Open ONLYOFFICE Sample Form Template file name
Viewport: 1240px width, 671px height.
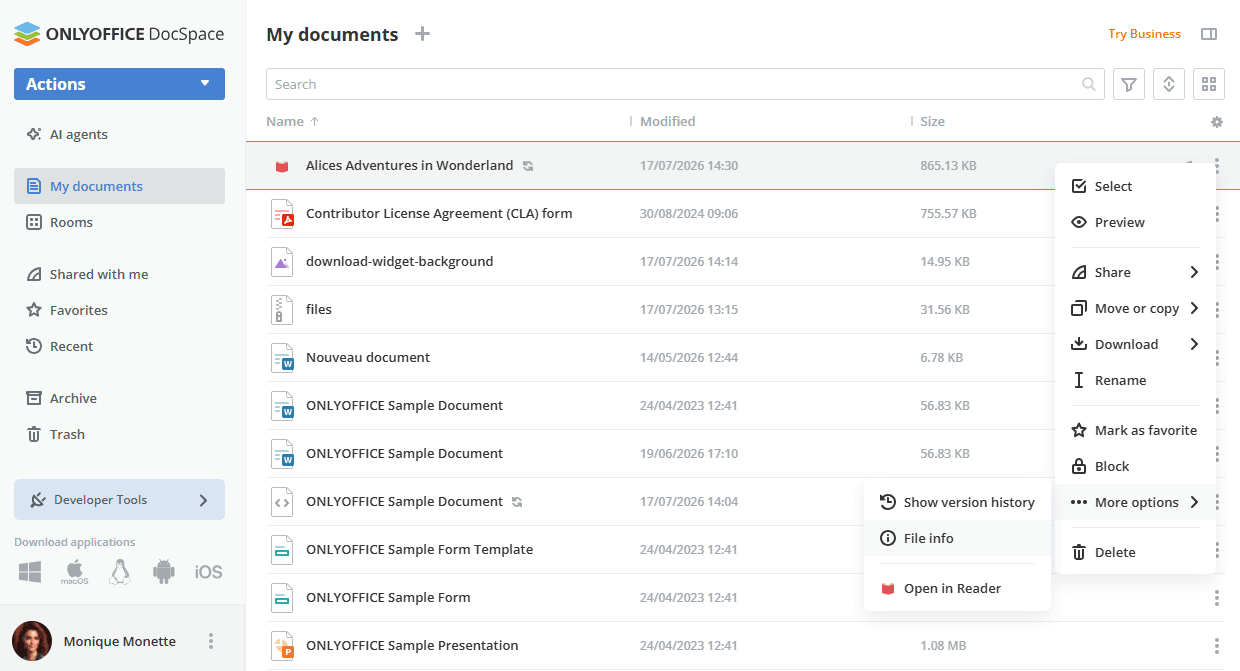(419, 550)
